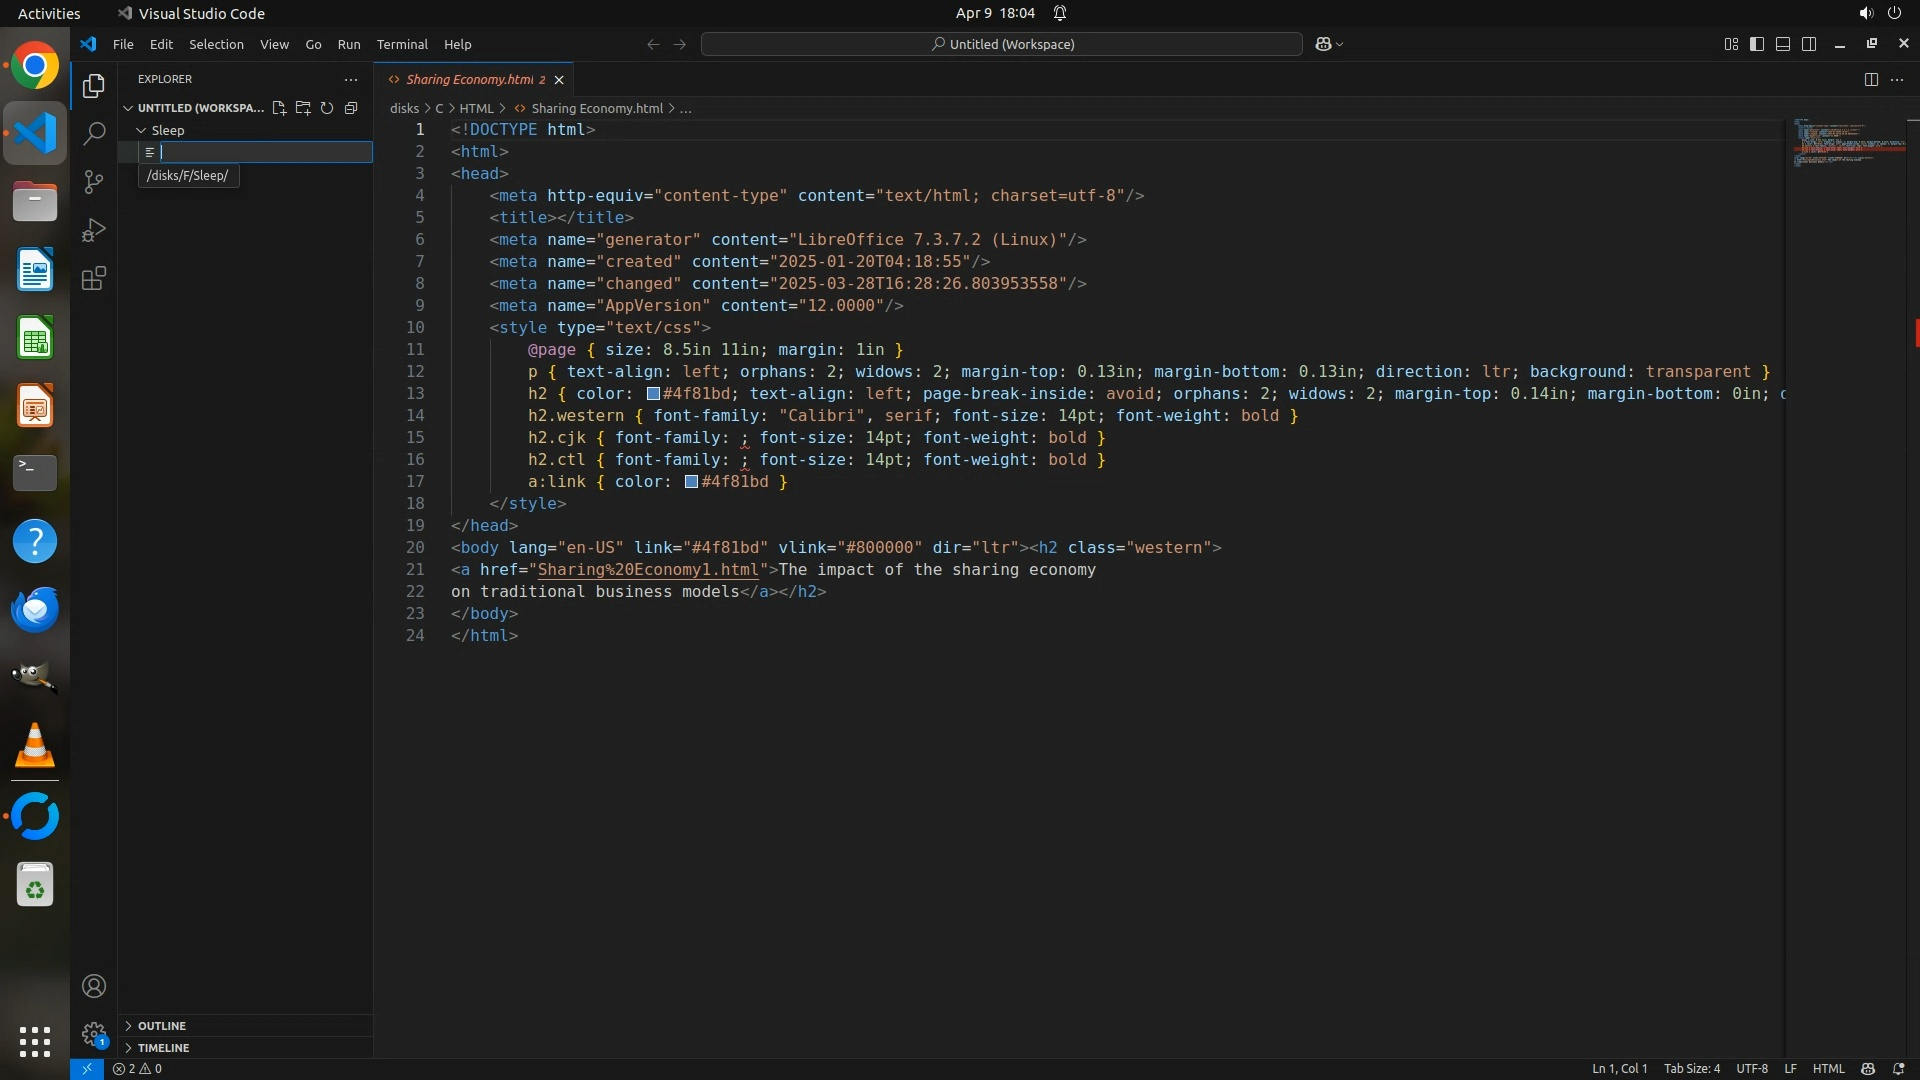The height and width of the screenshot is (1080, 1920).
Task: Open the Selection menu
Action: [x=216, y=44]
